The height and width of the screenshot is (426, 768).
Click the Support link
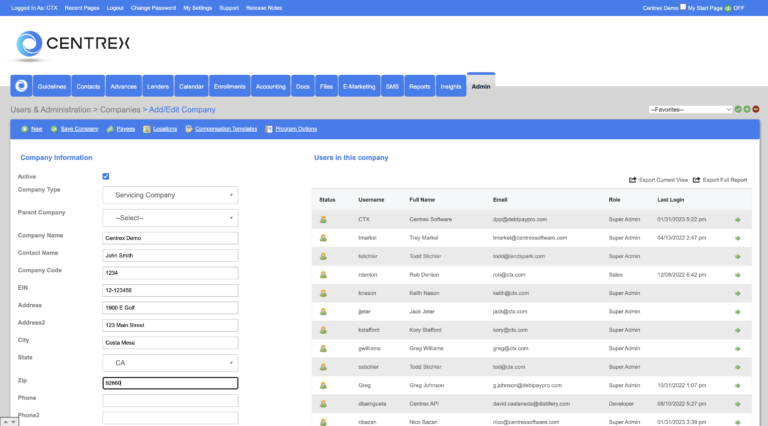[x=229, y=8]
